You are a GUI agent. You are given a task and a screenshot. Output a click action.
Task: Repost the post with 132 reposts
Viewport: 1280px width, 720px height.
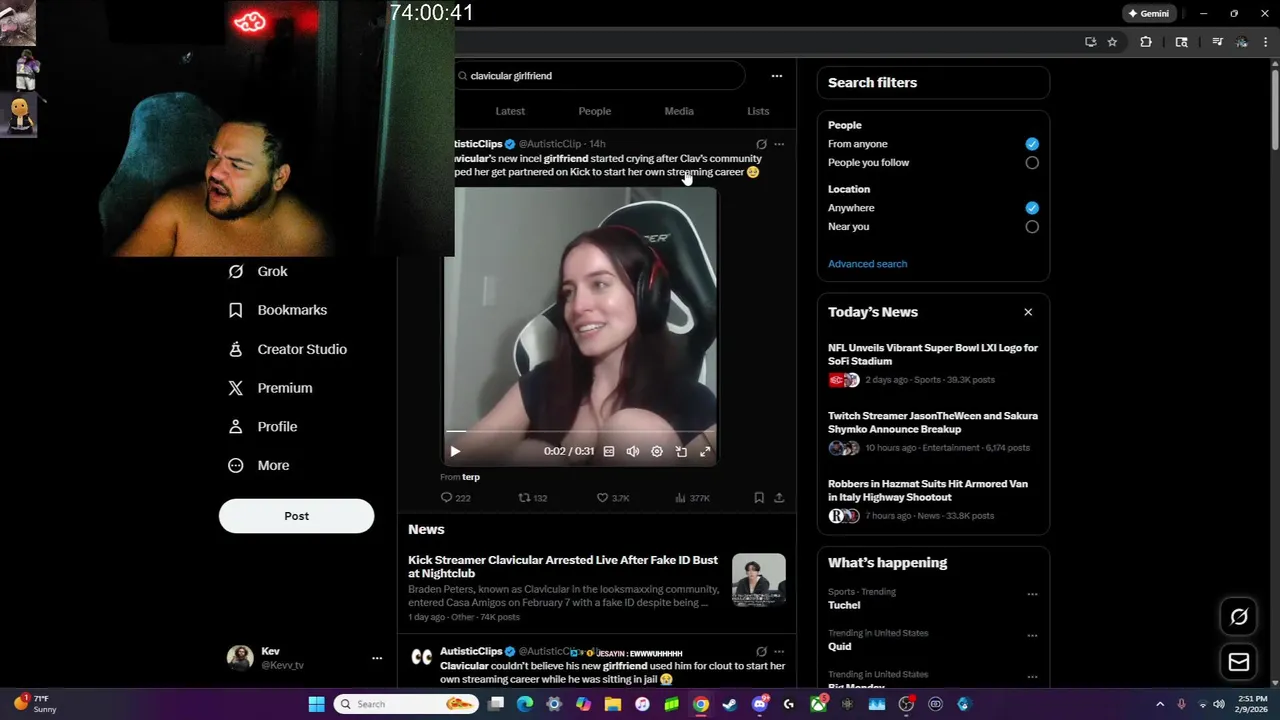(532, 497)
